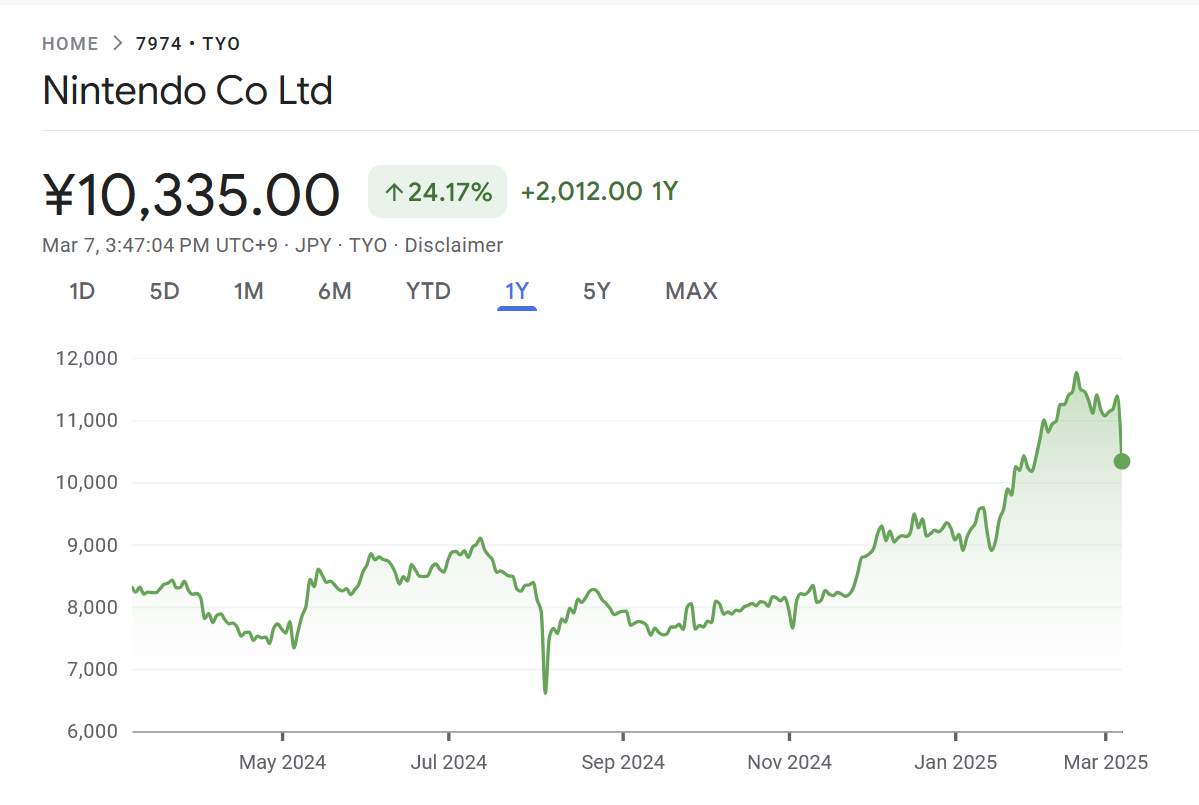The image size is (1199, 805).
Task: Click the ¥10,335.00 stock price
Action: coord(191,194)
